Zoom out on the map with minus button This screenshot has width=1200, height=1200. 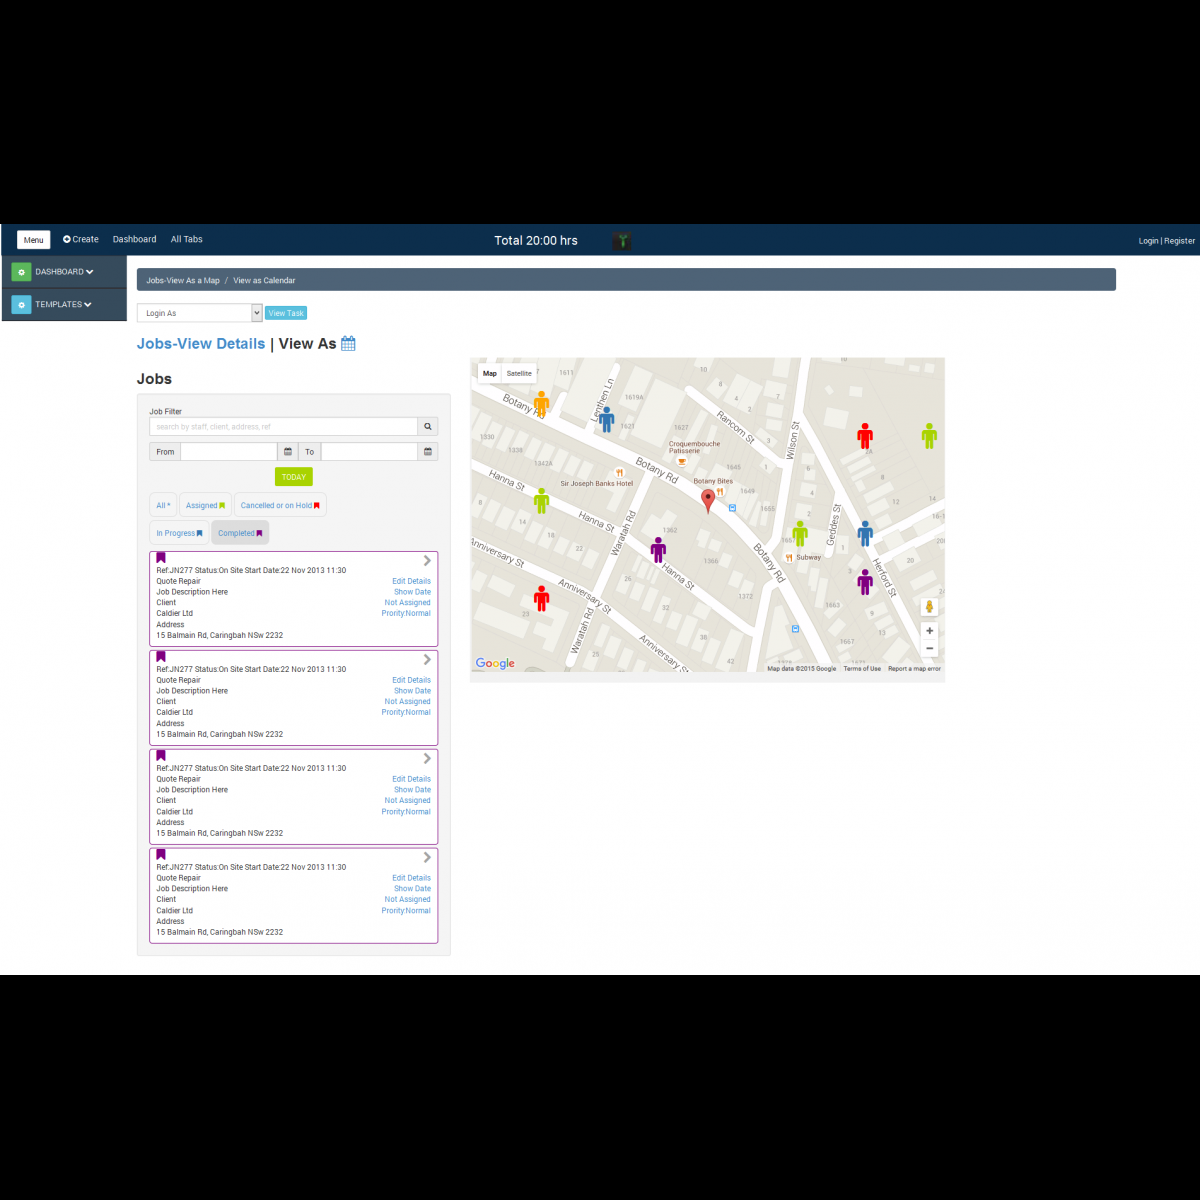930,648
